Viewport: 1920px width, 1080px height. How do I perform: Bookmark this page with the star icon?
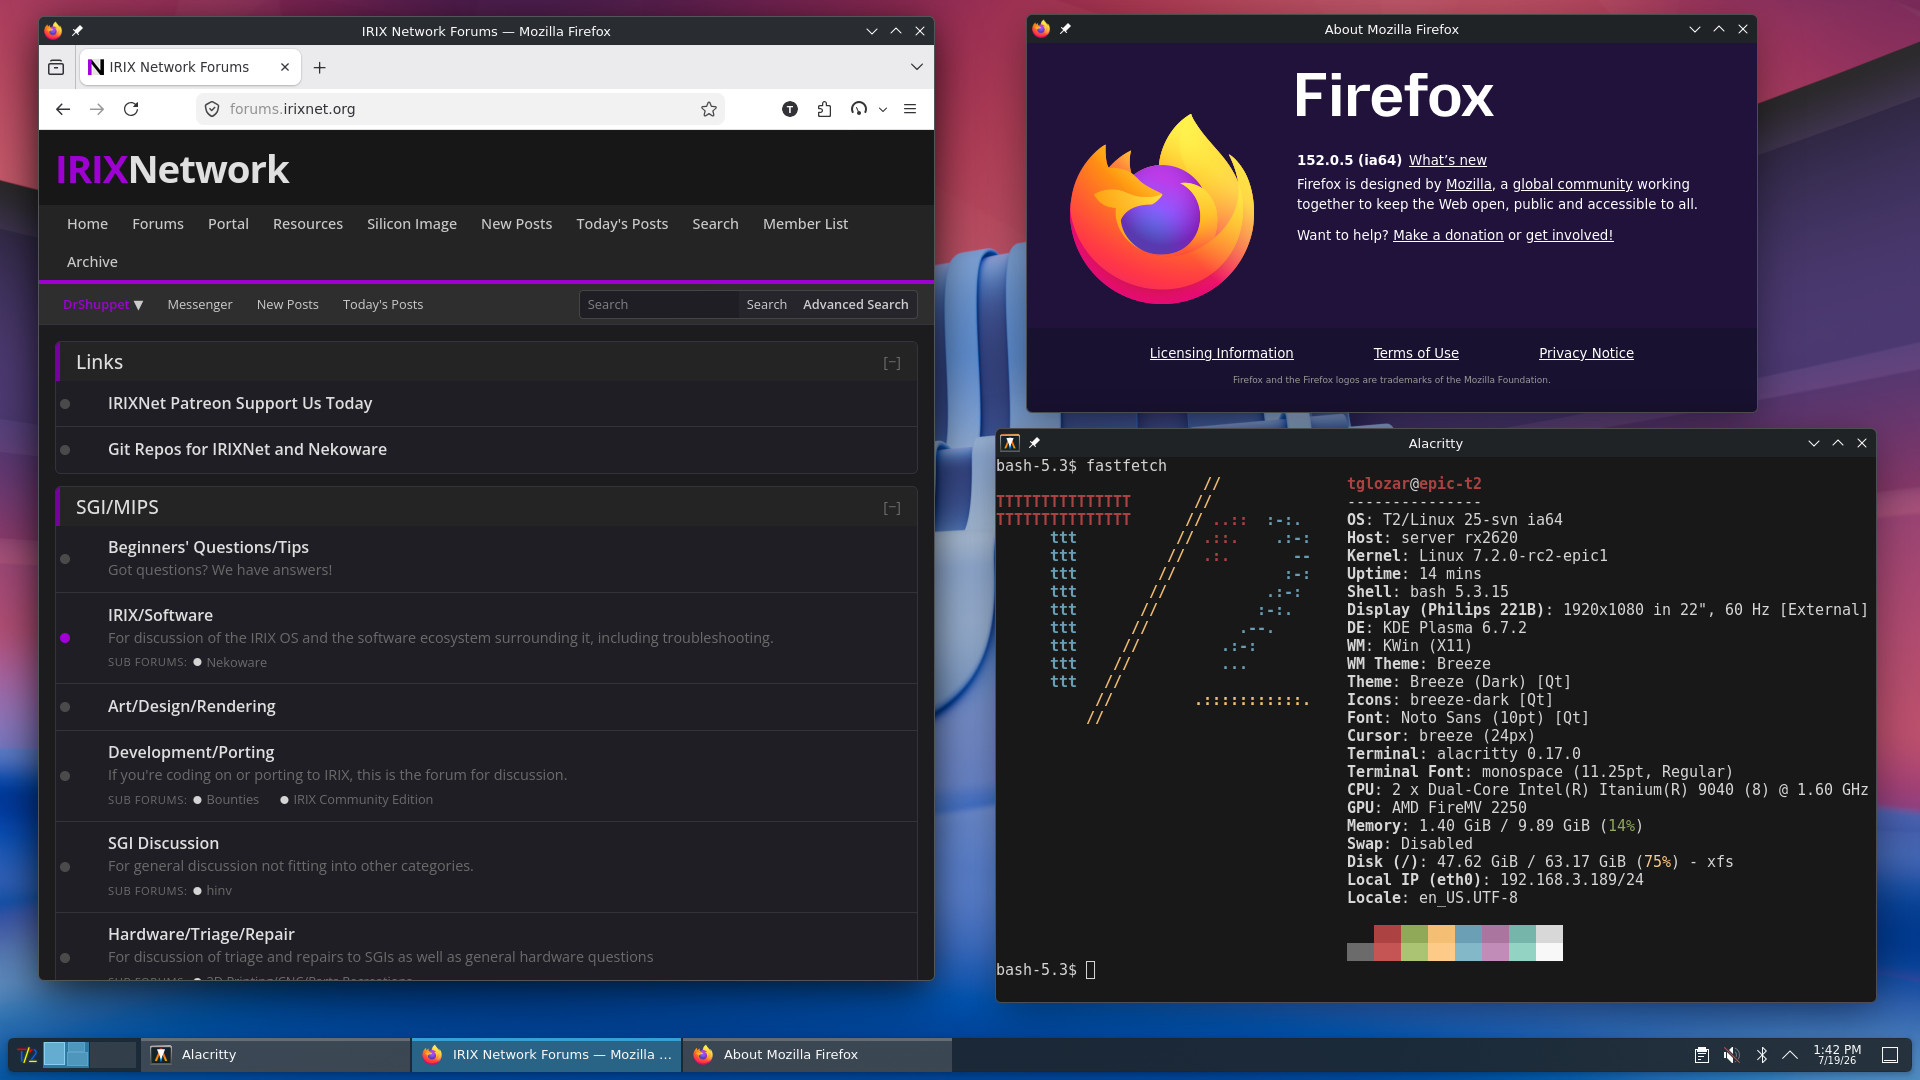pyautogui.click(x=709, y=109)
